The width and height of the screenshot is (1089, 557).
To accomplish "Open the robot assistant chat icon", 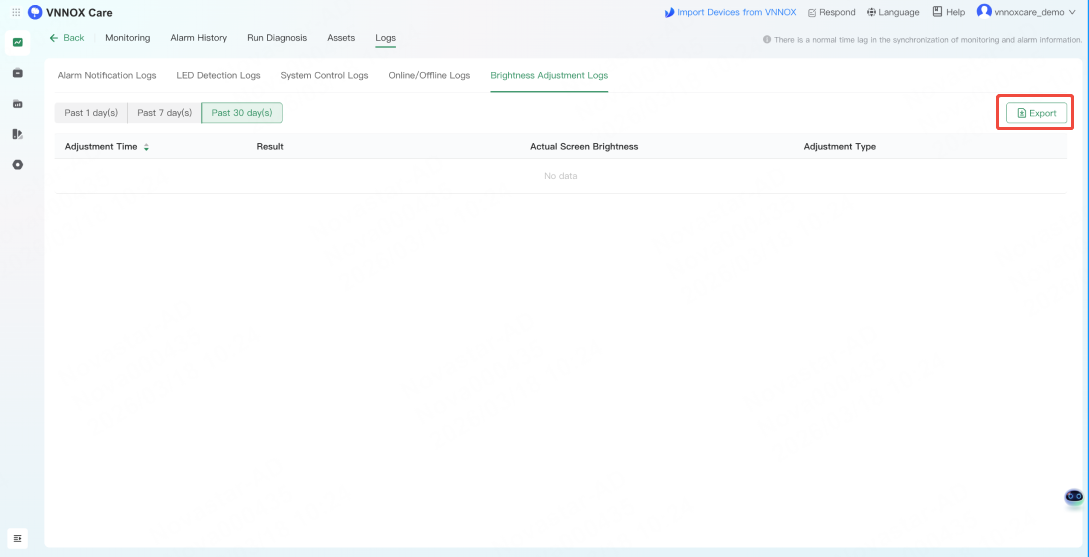I will [x=1073, y=496].
